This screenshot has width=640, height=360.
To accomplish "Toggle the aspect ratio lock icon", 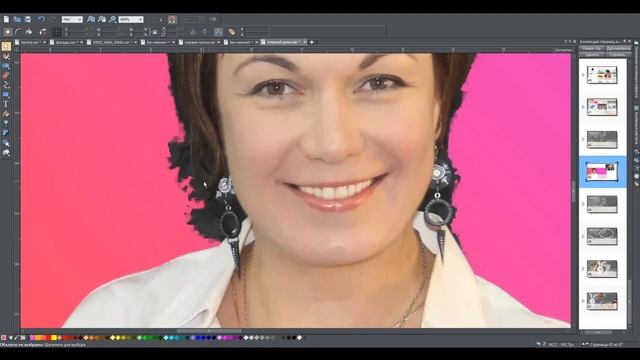I will coord(154,32).
